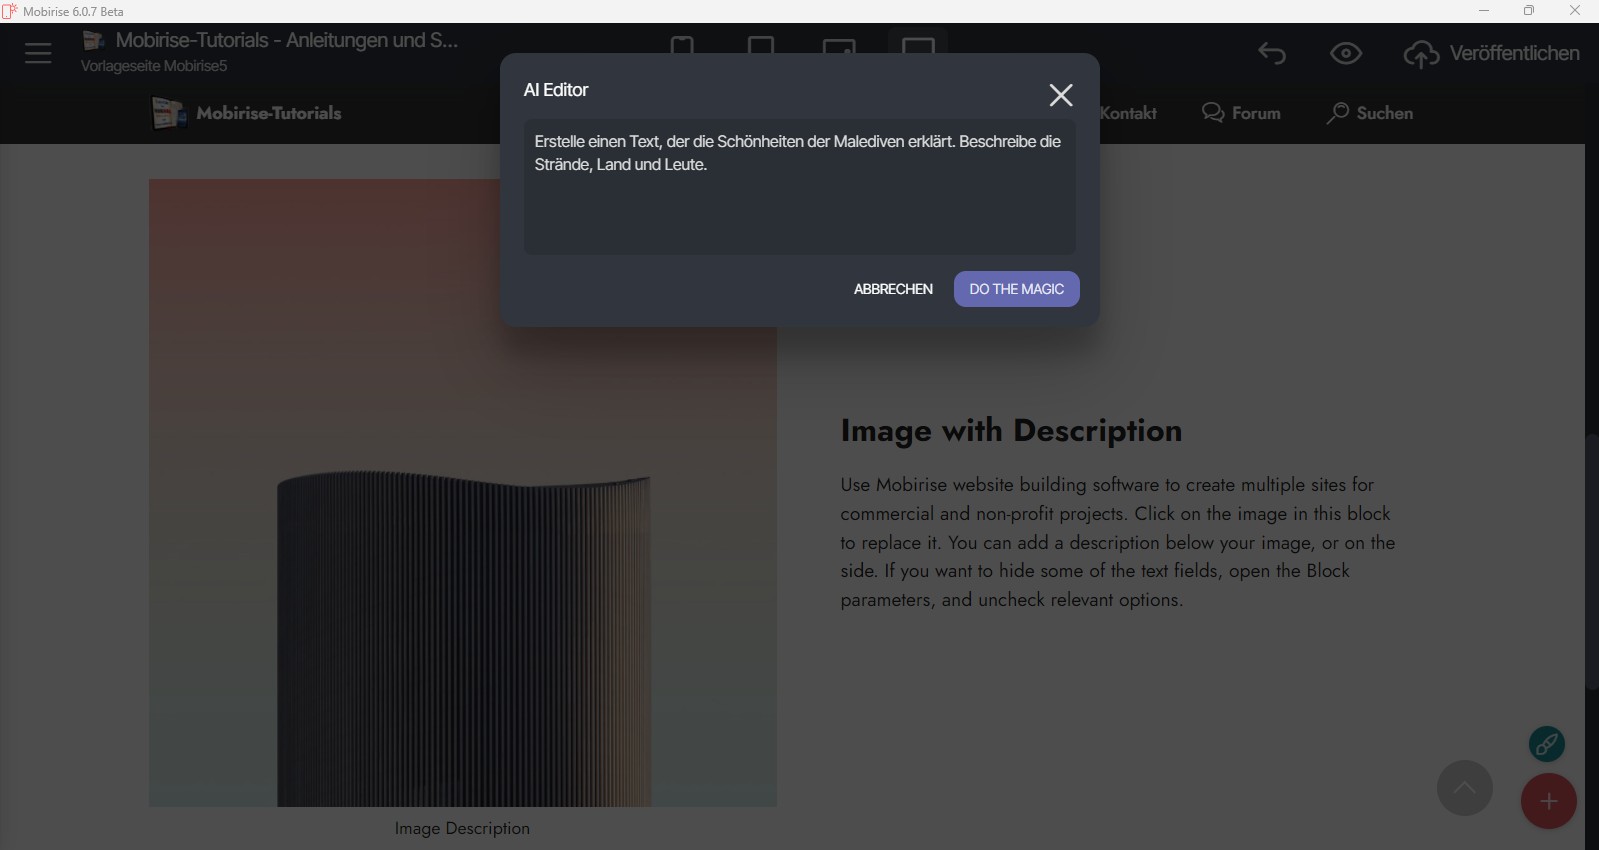This screenshot has width=1599, height=850.
Task: Click the teal paintbrush style icon
Action: pyautogui.click(x=1547, y=744)
